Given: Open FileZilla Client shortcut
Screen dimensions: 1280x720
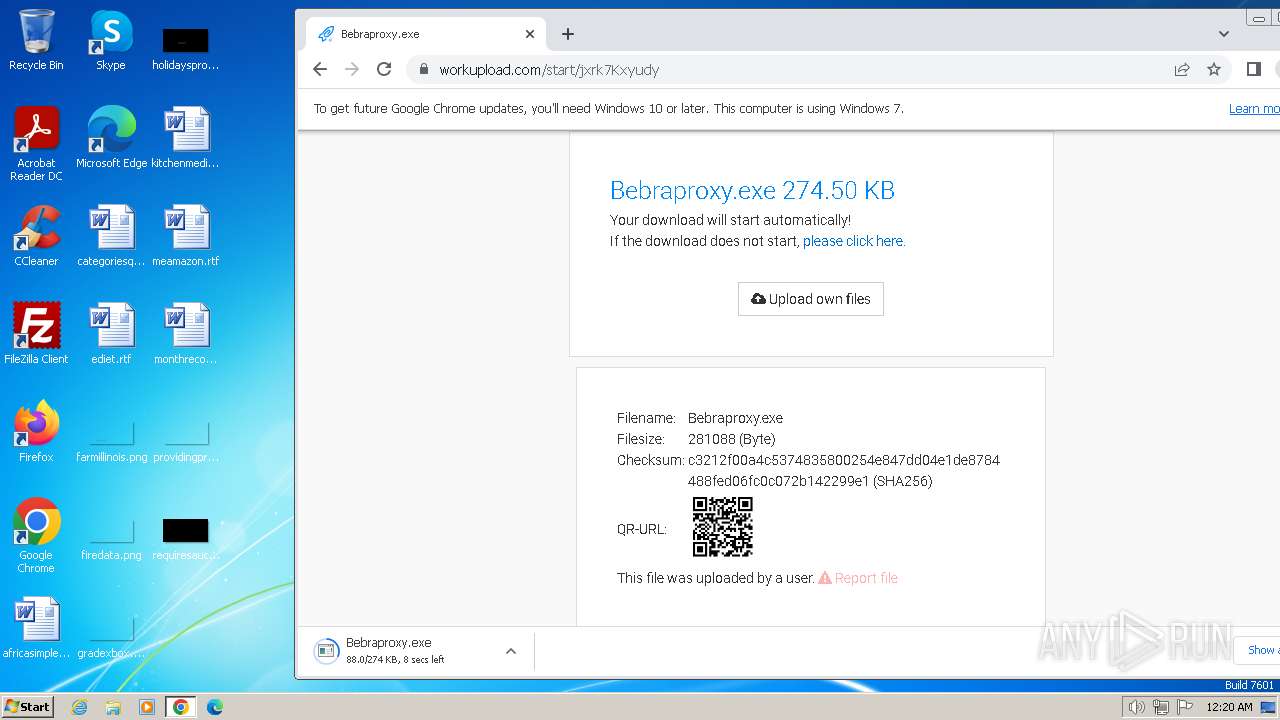Looking at the screenshot, I should point(36,333).
